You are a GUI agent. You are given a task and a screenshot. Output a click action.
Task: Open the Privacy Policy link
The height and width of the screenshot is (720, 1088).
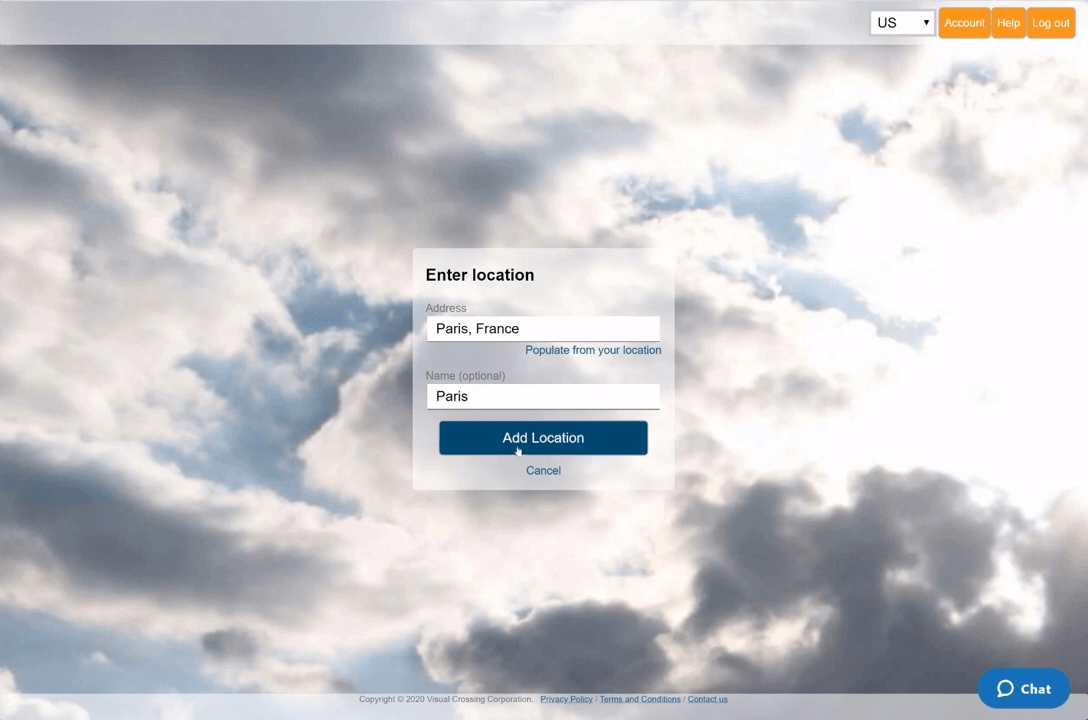pyautogui.click(x=566, y=700)
